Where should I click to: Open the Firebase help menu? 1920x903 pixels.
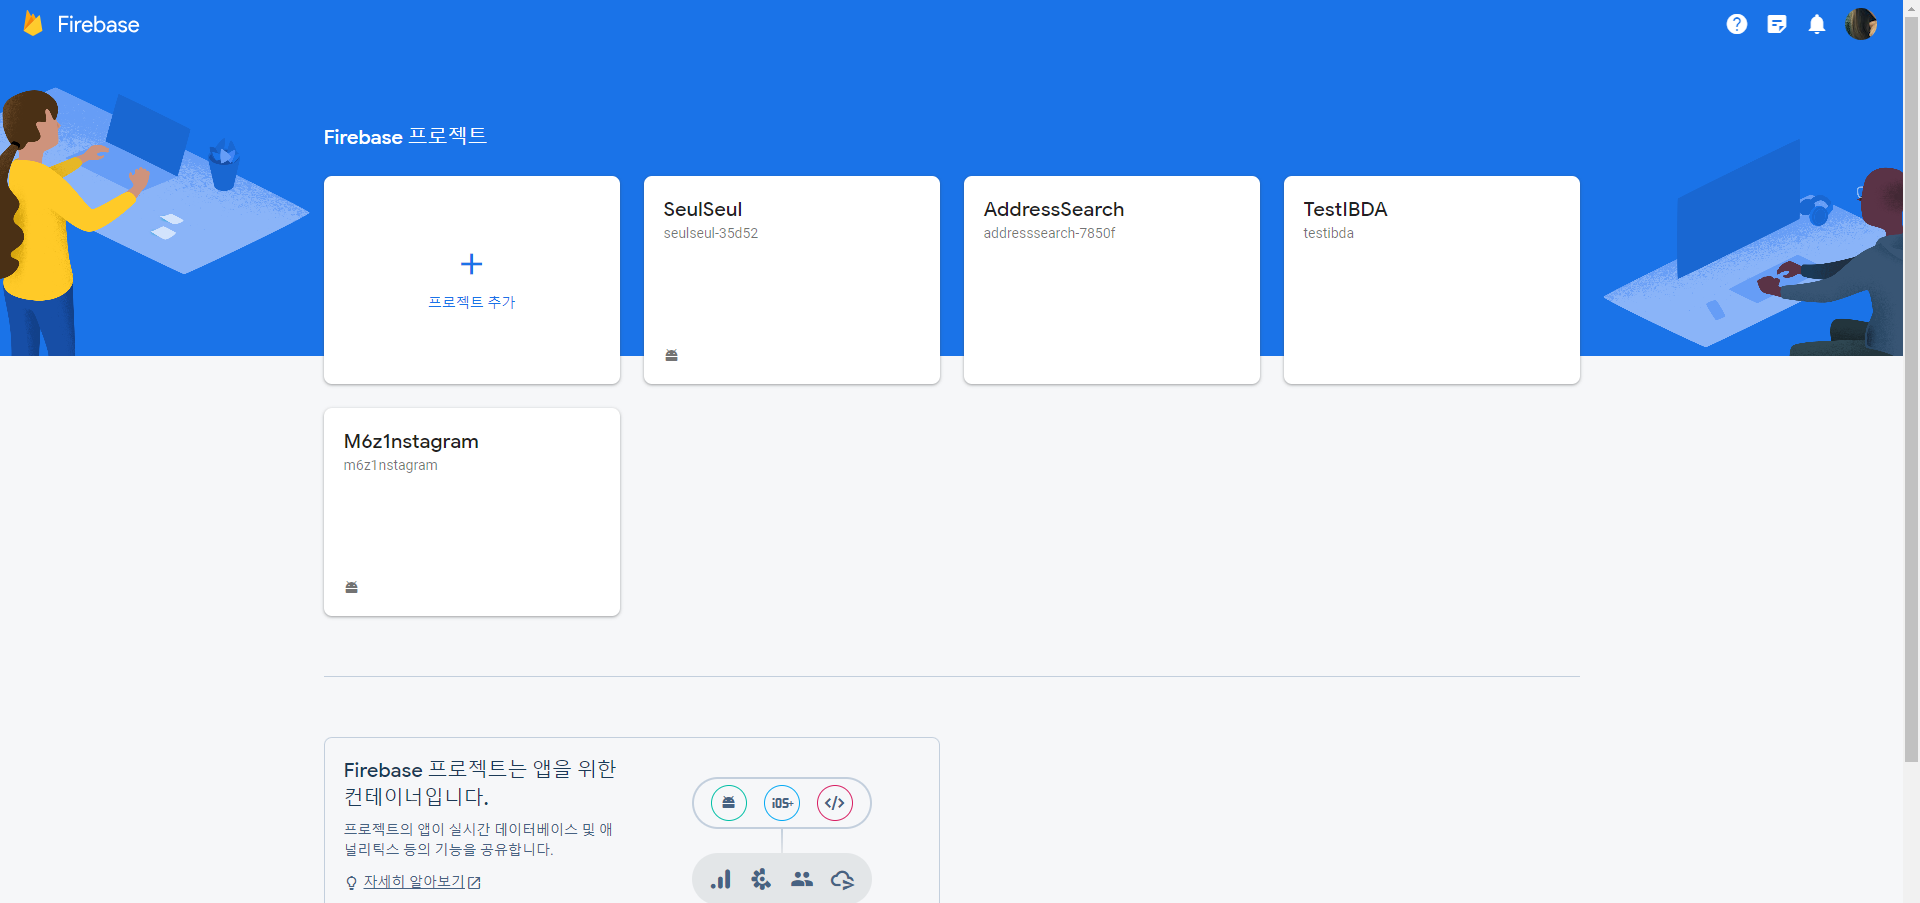[x=1737, y=24]
